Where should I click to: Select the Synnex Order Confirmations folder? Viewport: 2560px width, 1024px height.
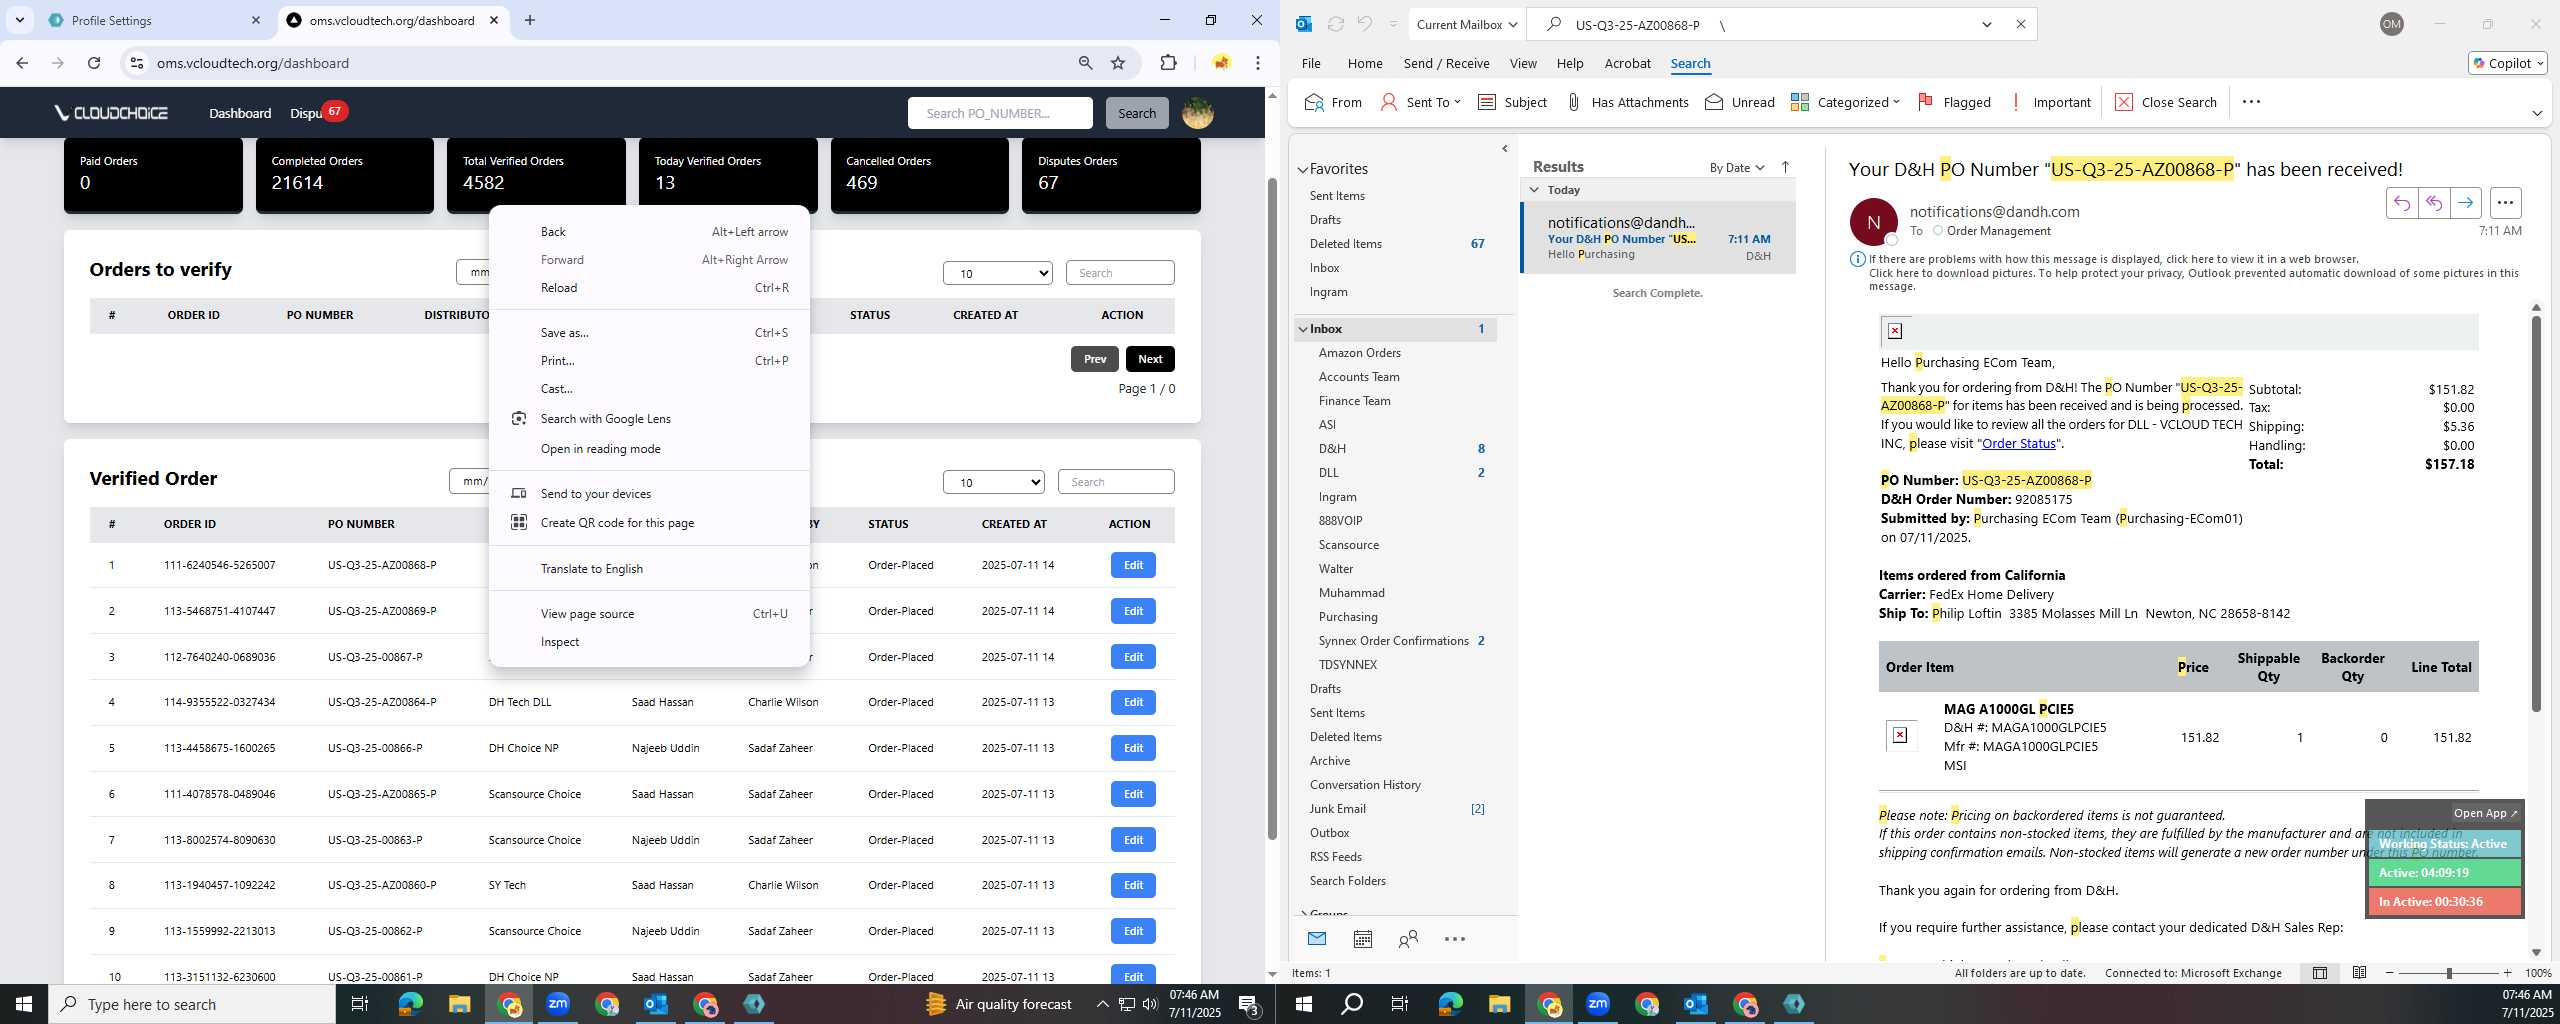(x=1396, y=641)
